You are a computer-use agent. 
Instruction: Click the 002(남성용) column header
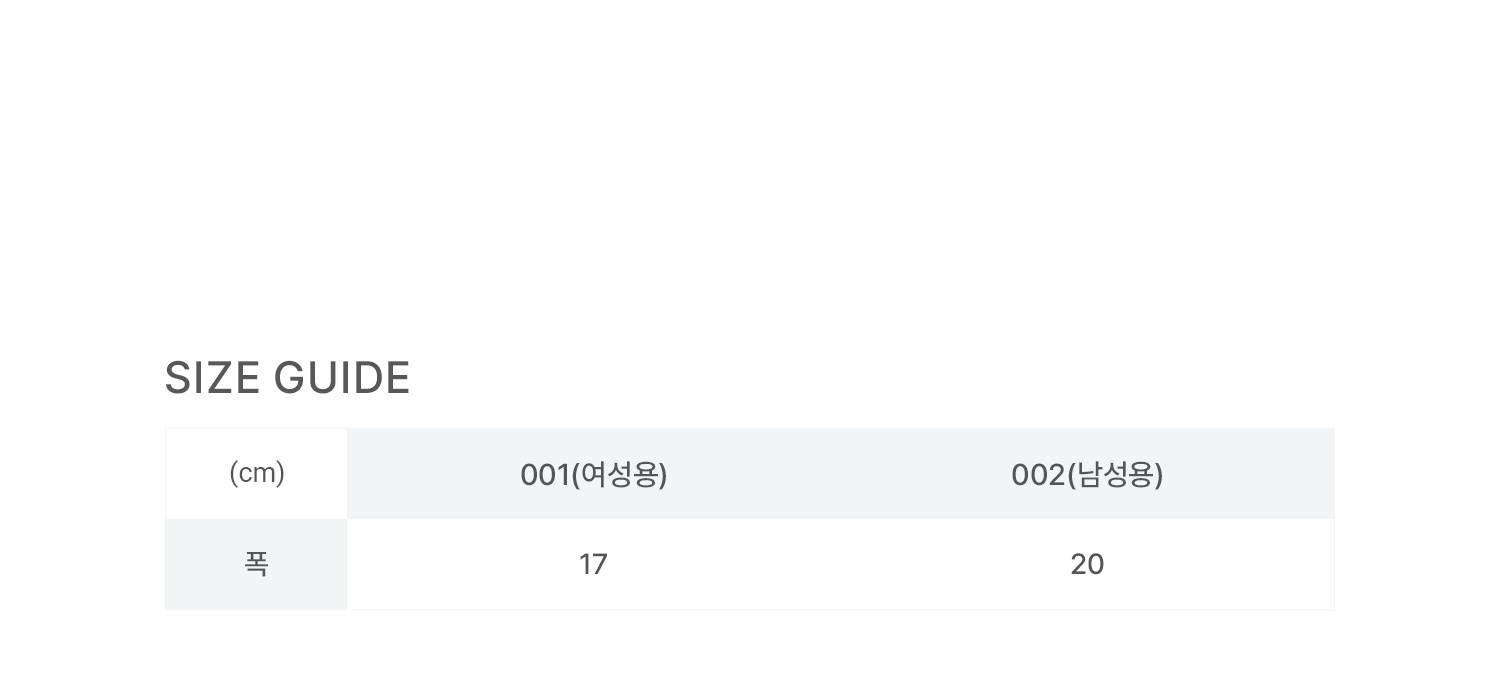tap(1087, 474)
